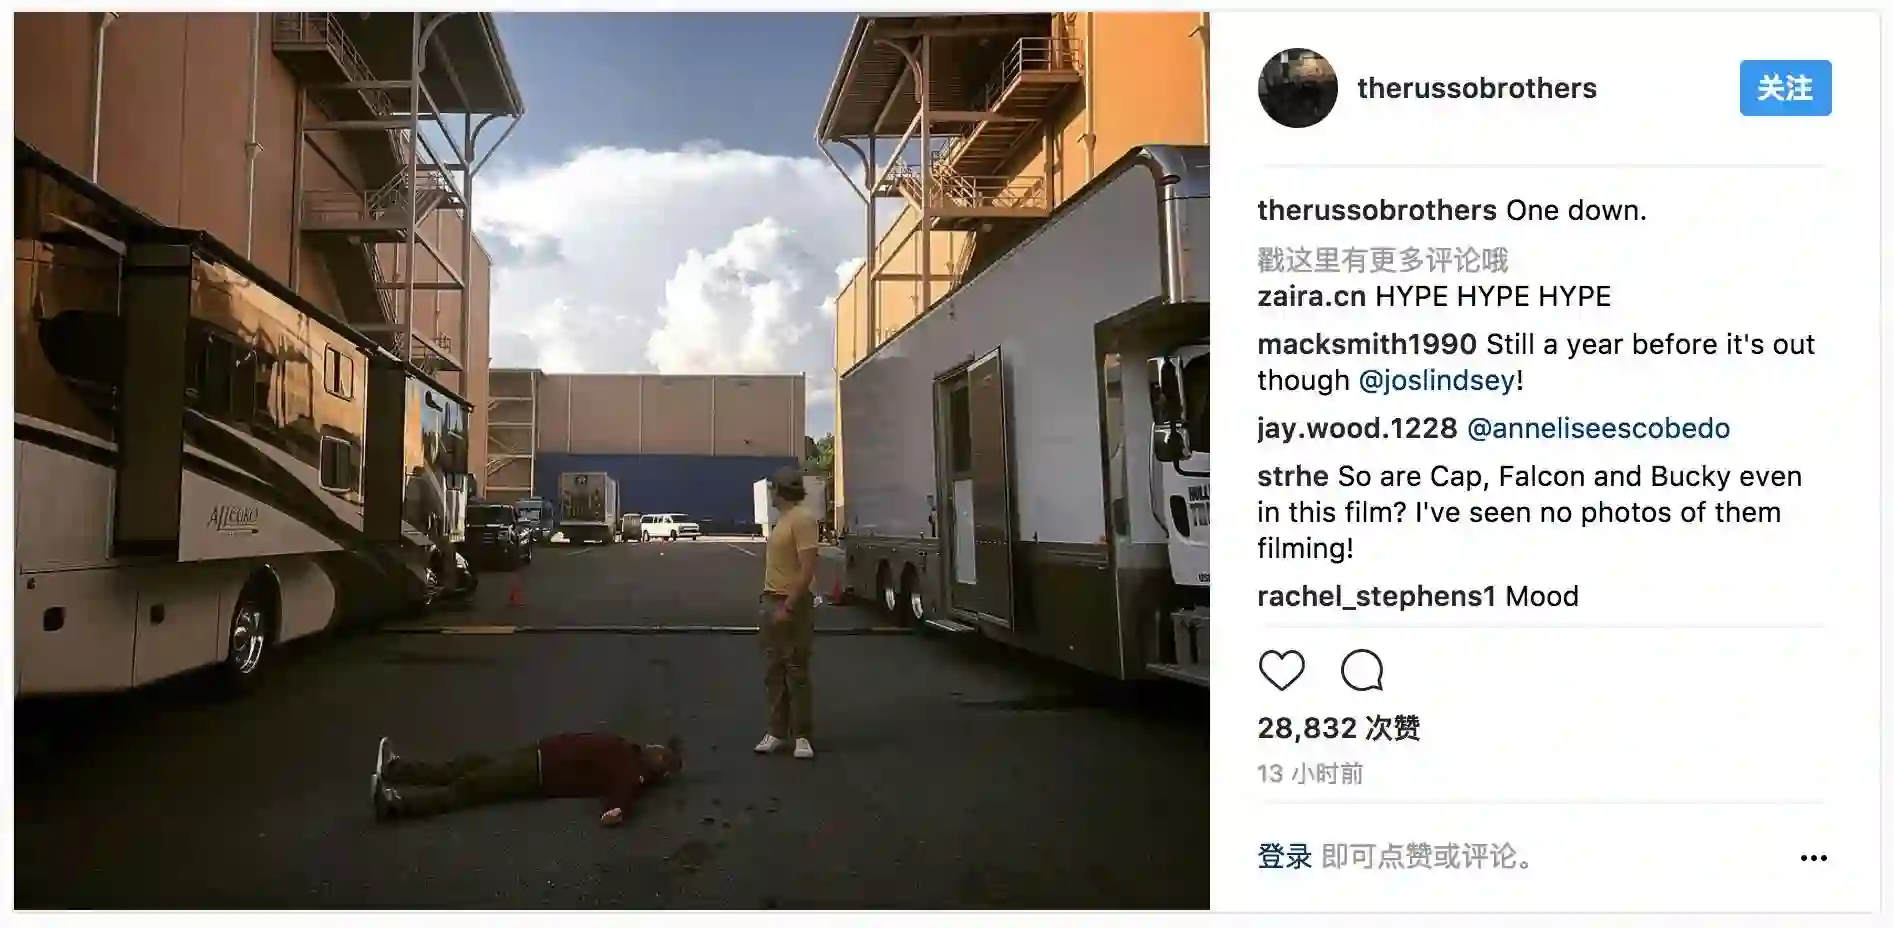
Task: Like the post with the heart icon
Action: (x=1281, y=670)
